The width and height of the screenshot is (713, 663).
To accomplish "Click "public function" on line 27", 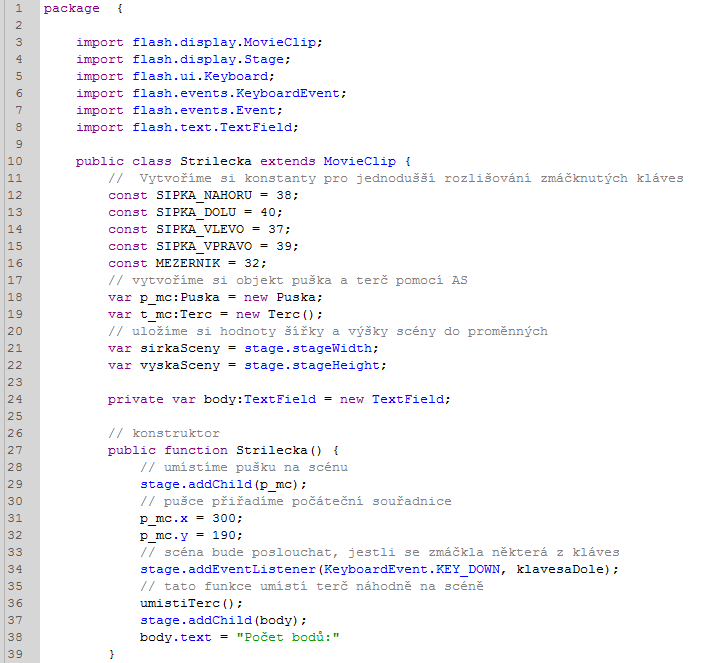I will click(x=168, y=451).
